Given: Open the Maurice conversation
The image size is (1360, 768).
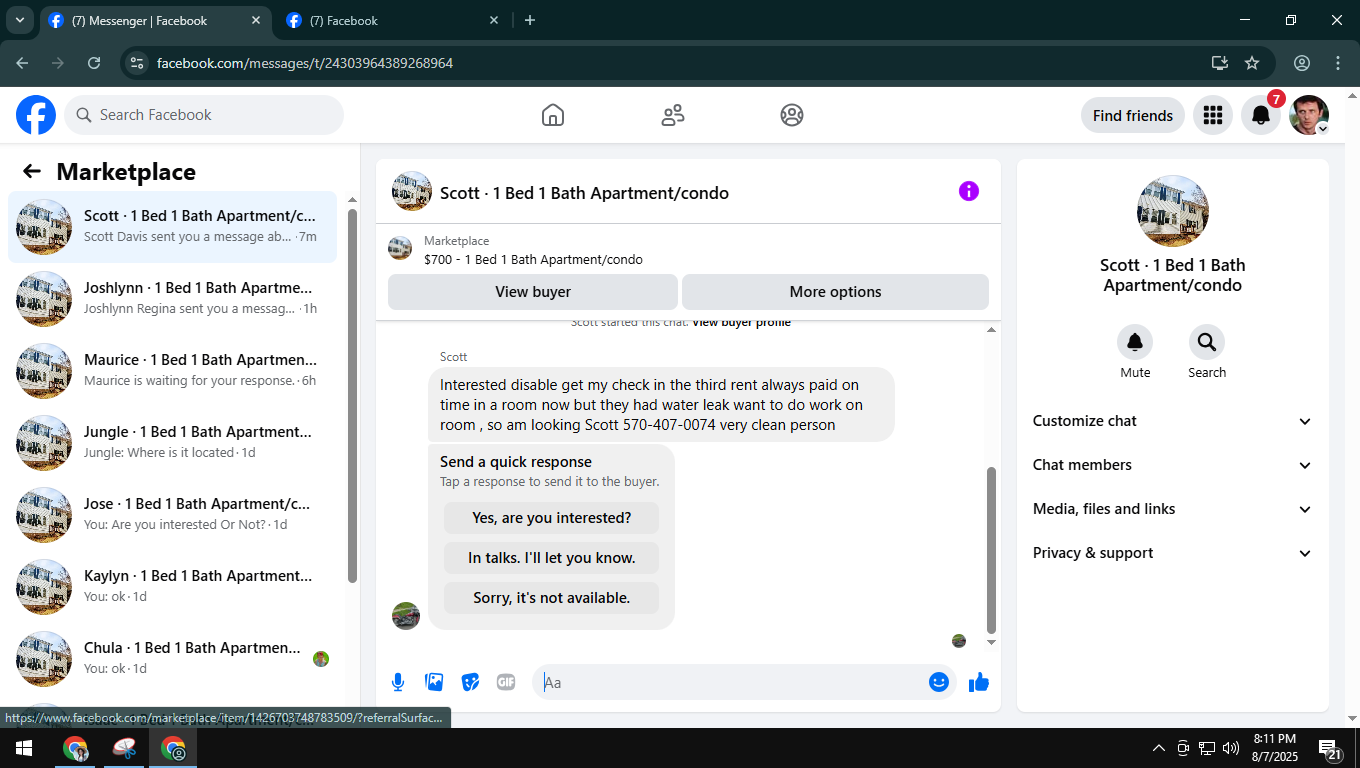Looking at the screenshot, I should (173, 371).
